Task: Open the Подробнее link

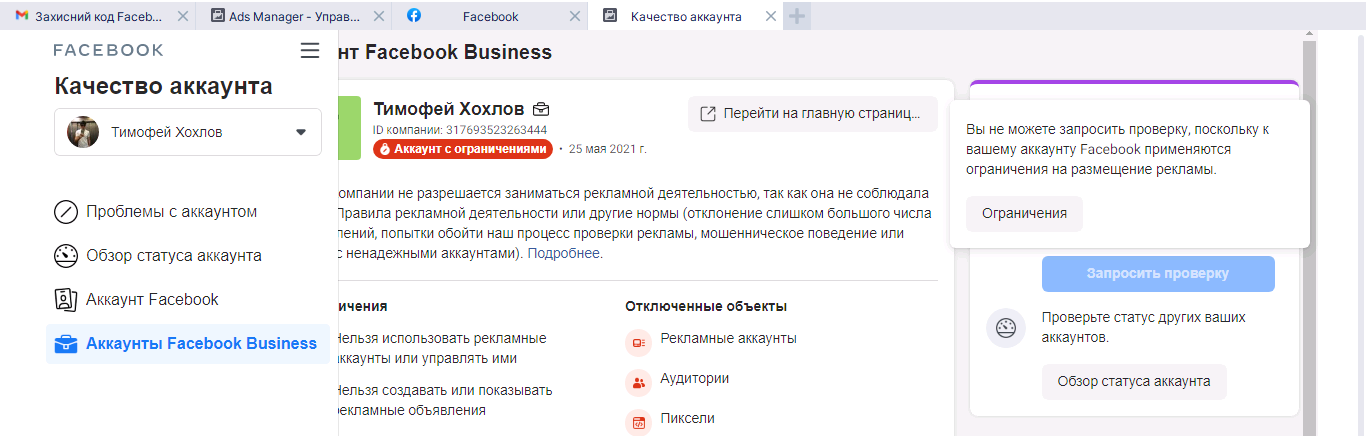Action: click(565, 254)
